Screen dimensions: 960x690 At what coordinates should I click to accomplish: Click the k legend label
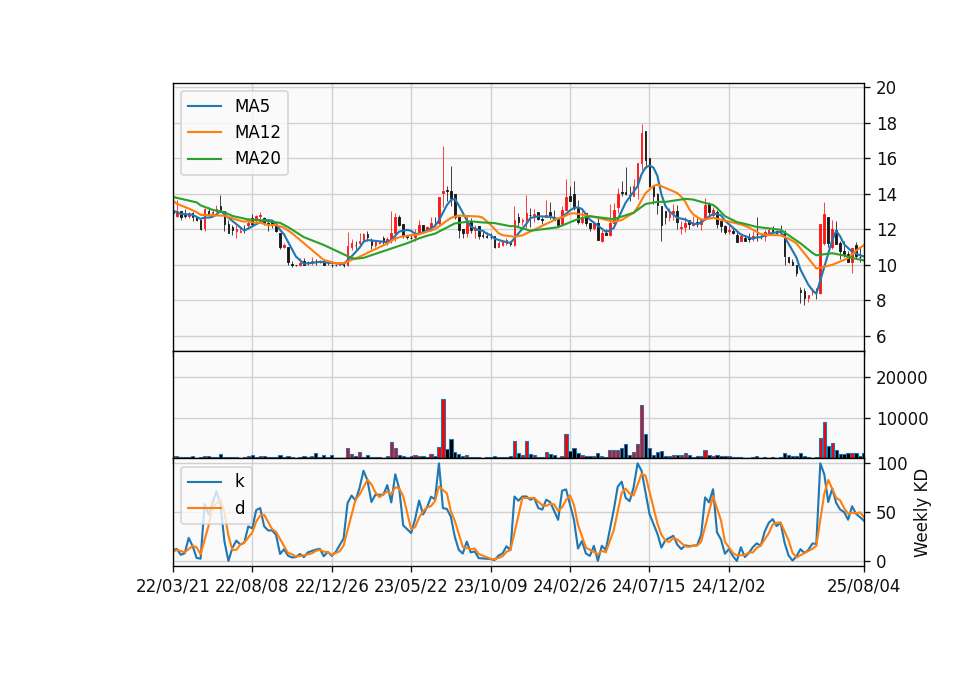[239, 481]
